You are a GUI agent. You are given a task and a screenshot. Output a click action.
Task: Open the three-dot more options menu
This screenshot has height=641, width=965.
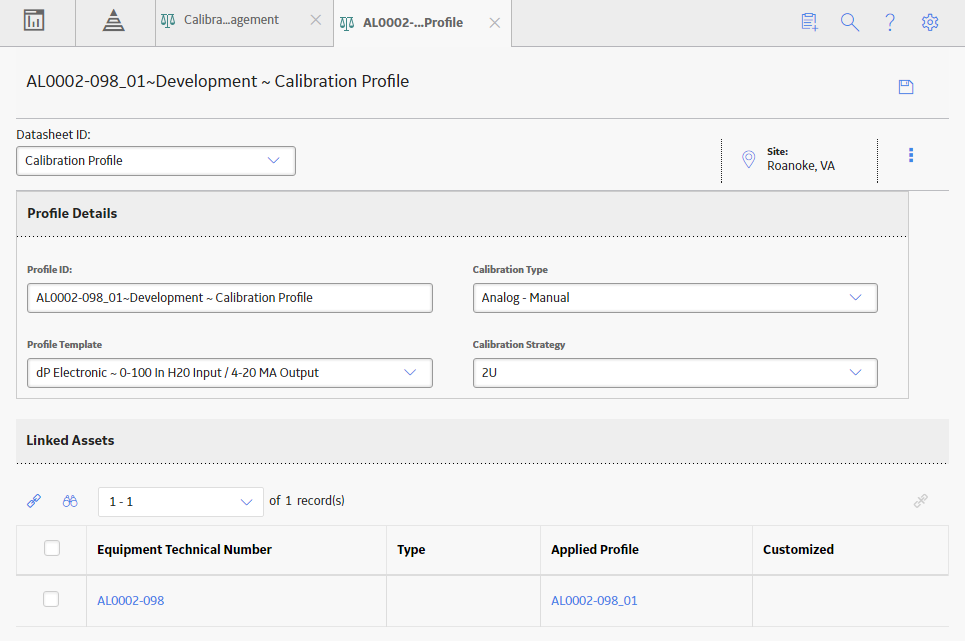911,155
